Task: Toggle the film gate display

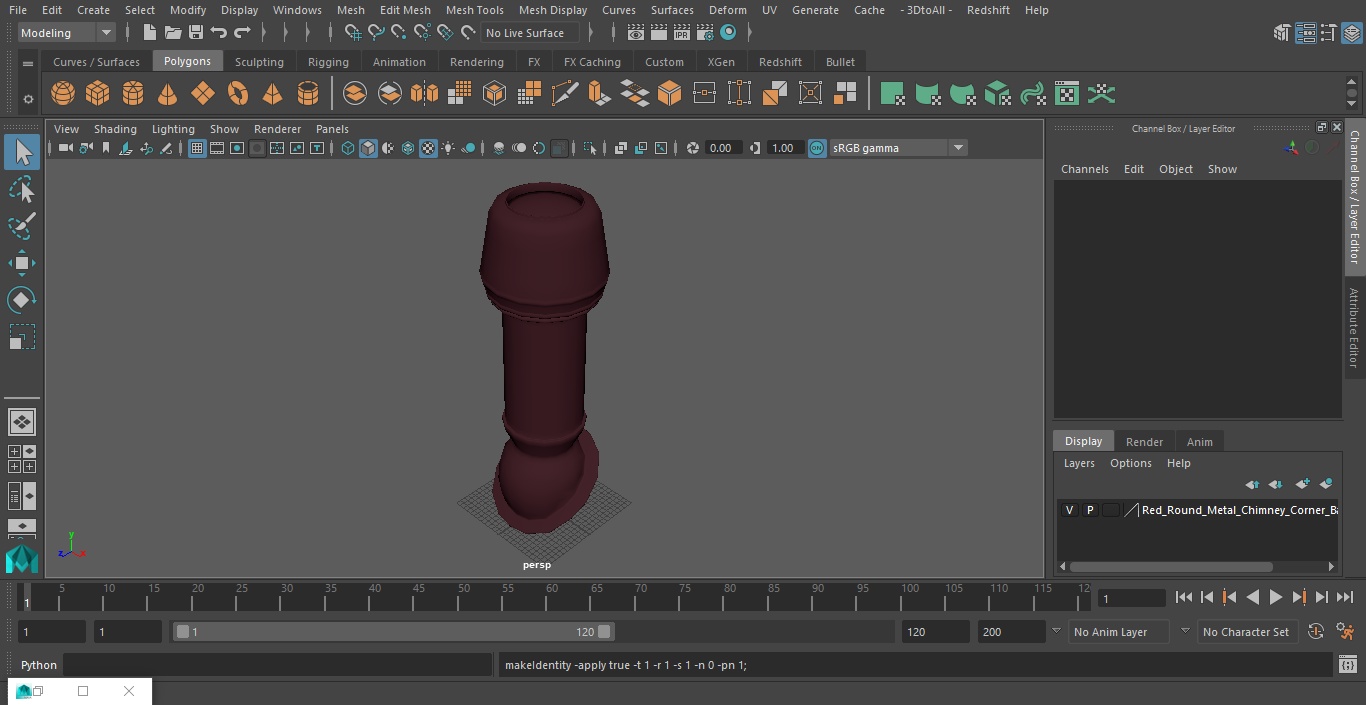Action: click(x=217, y=148)
